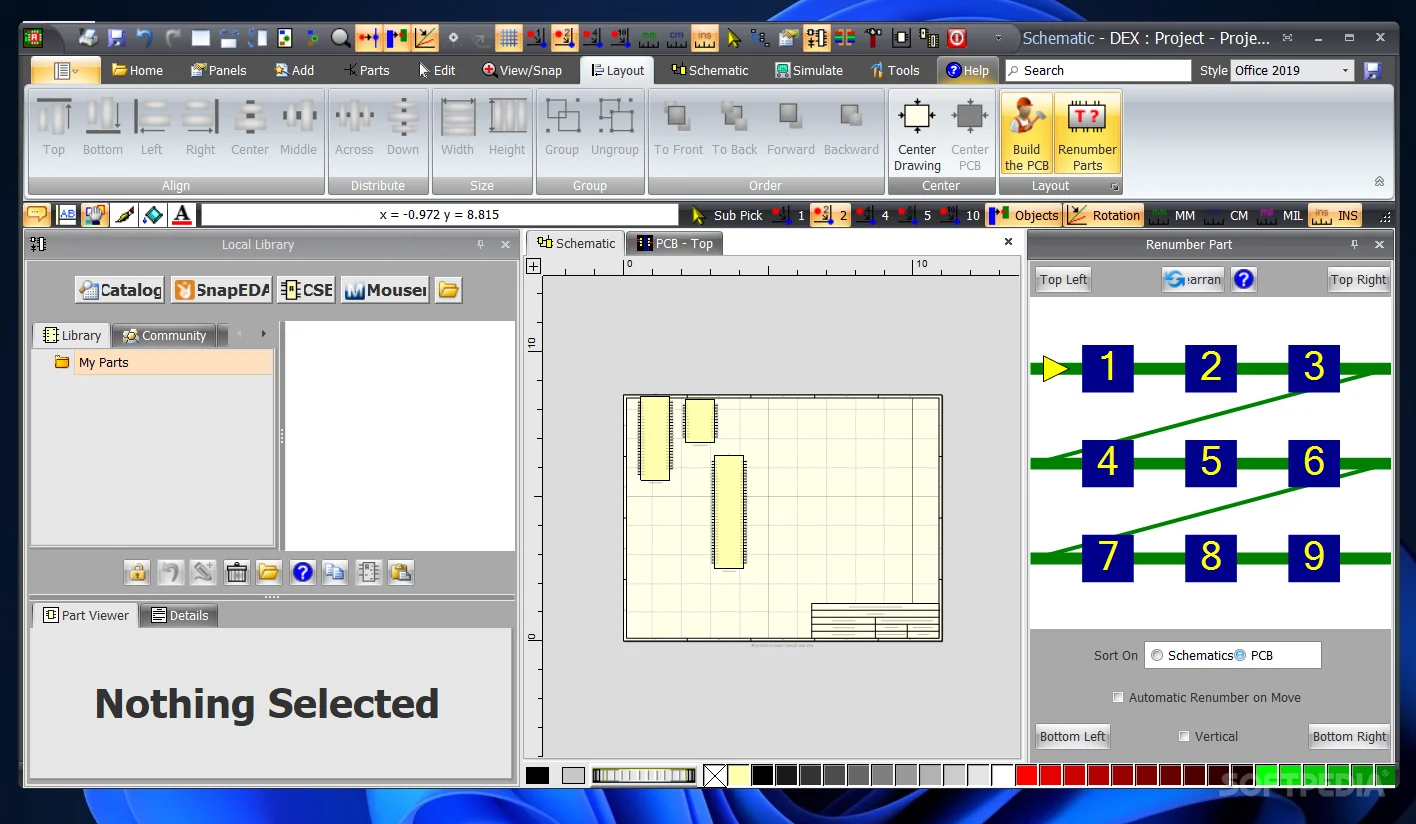
Task: Select the CSE library source
Action: point(306,289)
